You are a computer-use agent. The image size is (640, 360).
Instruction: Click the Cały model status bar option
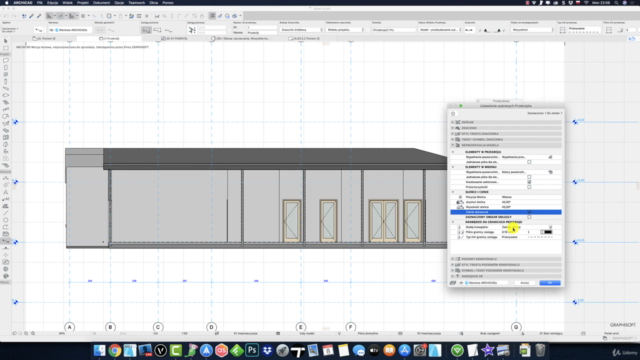[307, 333]
